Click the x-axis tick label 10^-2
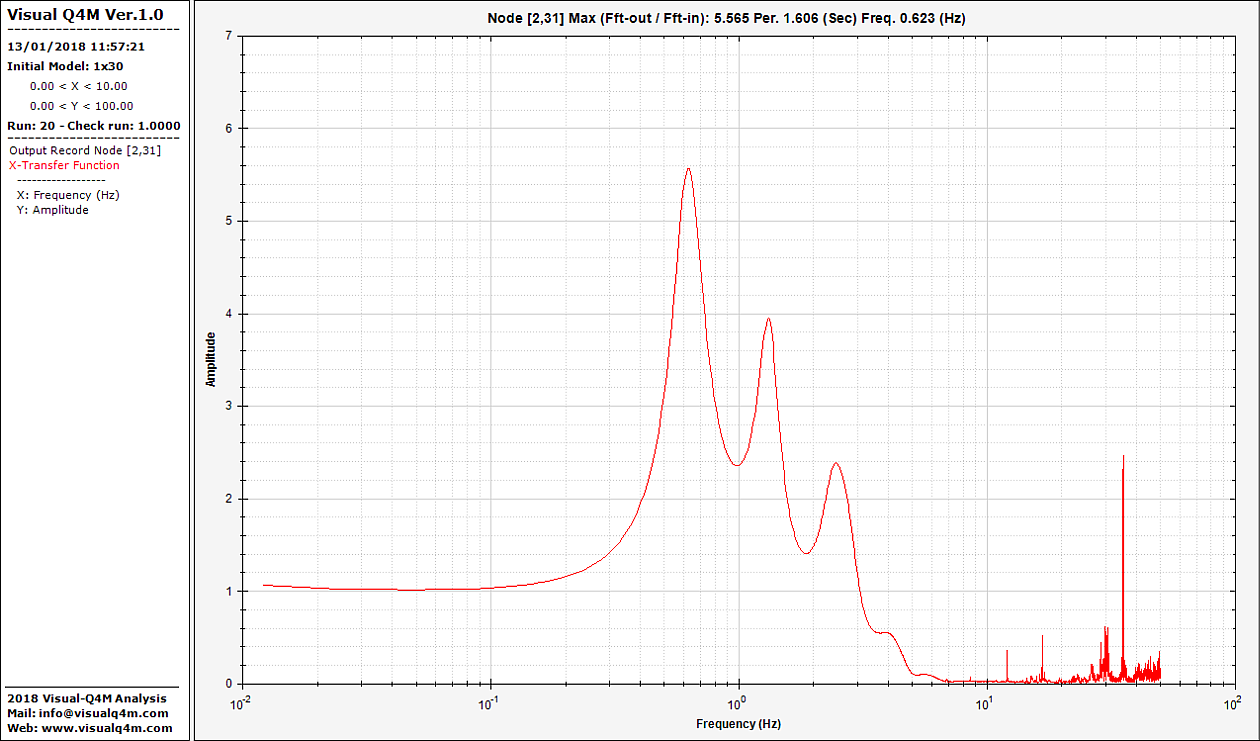This screenshot has height=741, width=1260. 241,702
